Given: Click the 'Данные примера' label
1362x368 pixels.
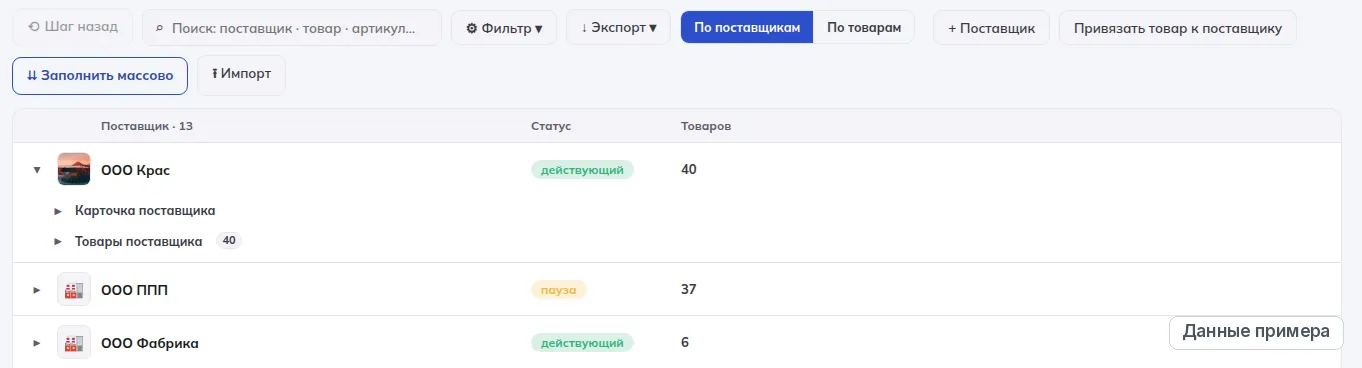Looking at the screenshot, I should 1255,332.
